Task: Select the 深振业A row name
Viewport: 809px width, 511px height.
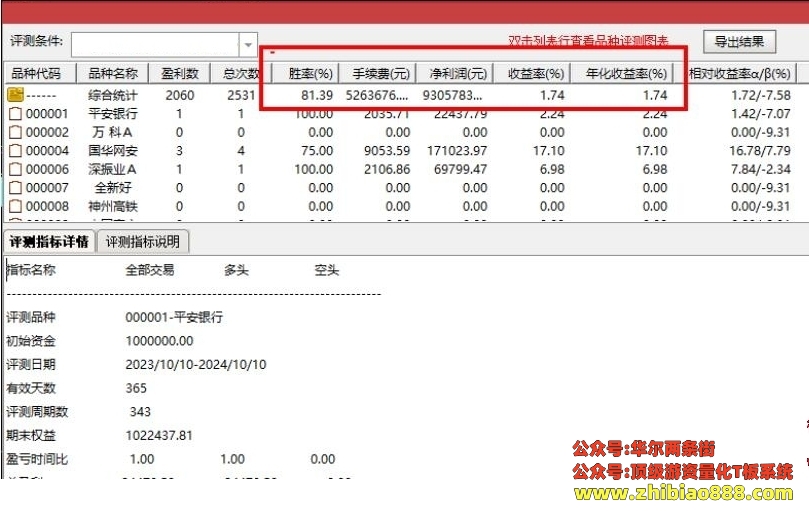Action: click(112, 169)
